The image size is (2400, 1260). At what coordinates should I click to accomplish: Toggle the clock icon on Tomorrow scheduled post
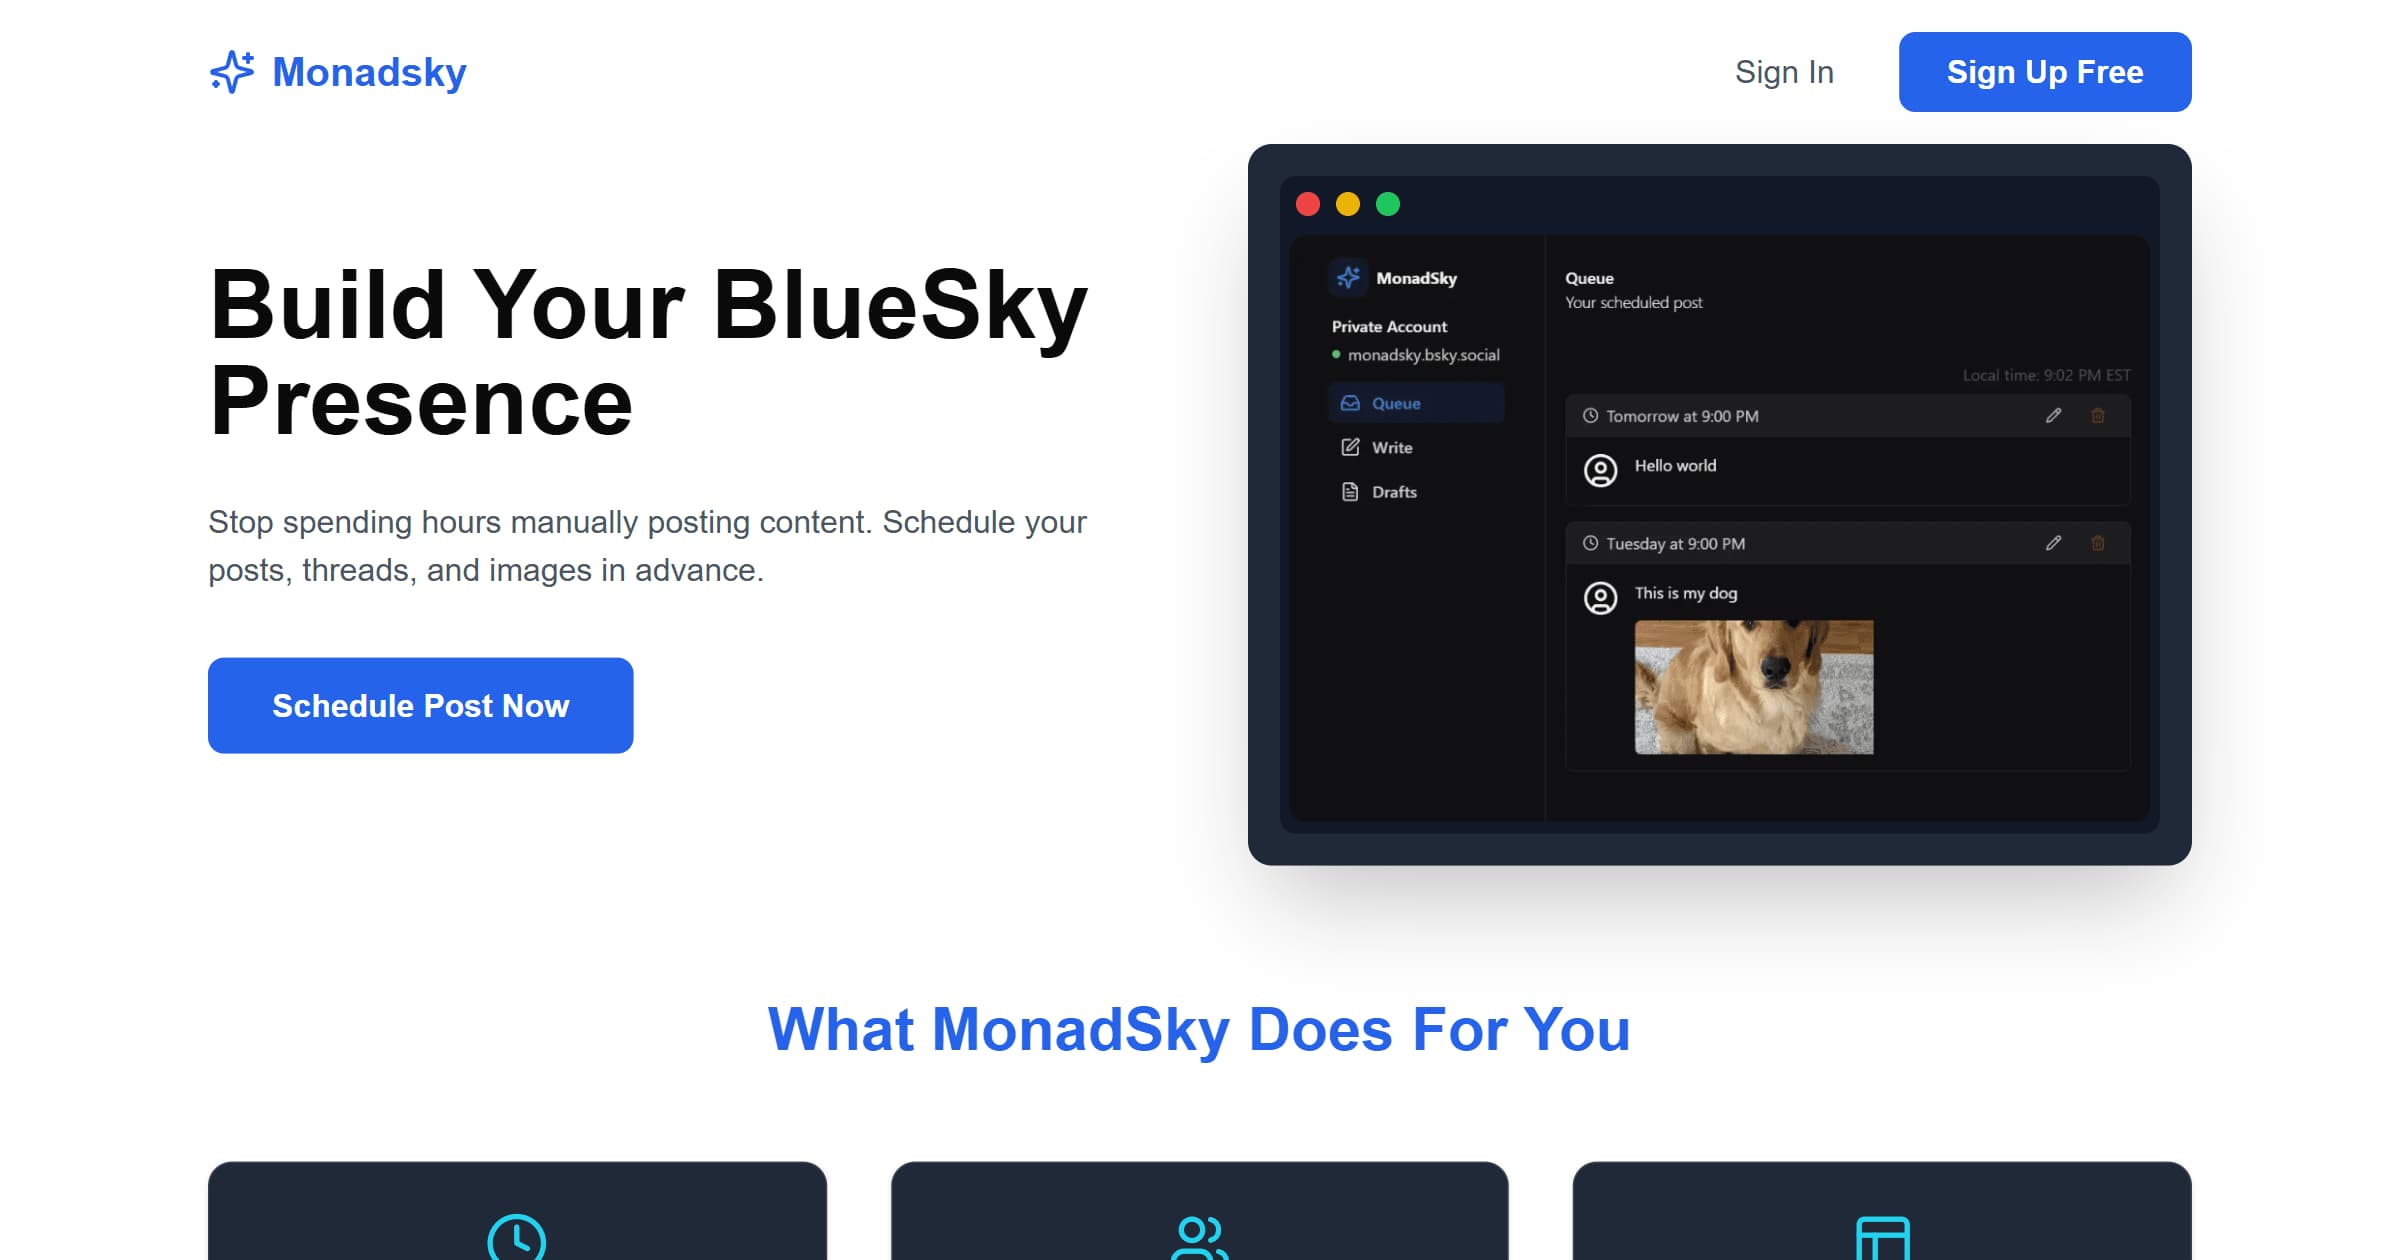tap(1592, 416)
